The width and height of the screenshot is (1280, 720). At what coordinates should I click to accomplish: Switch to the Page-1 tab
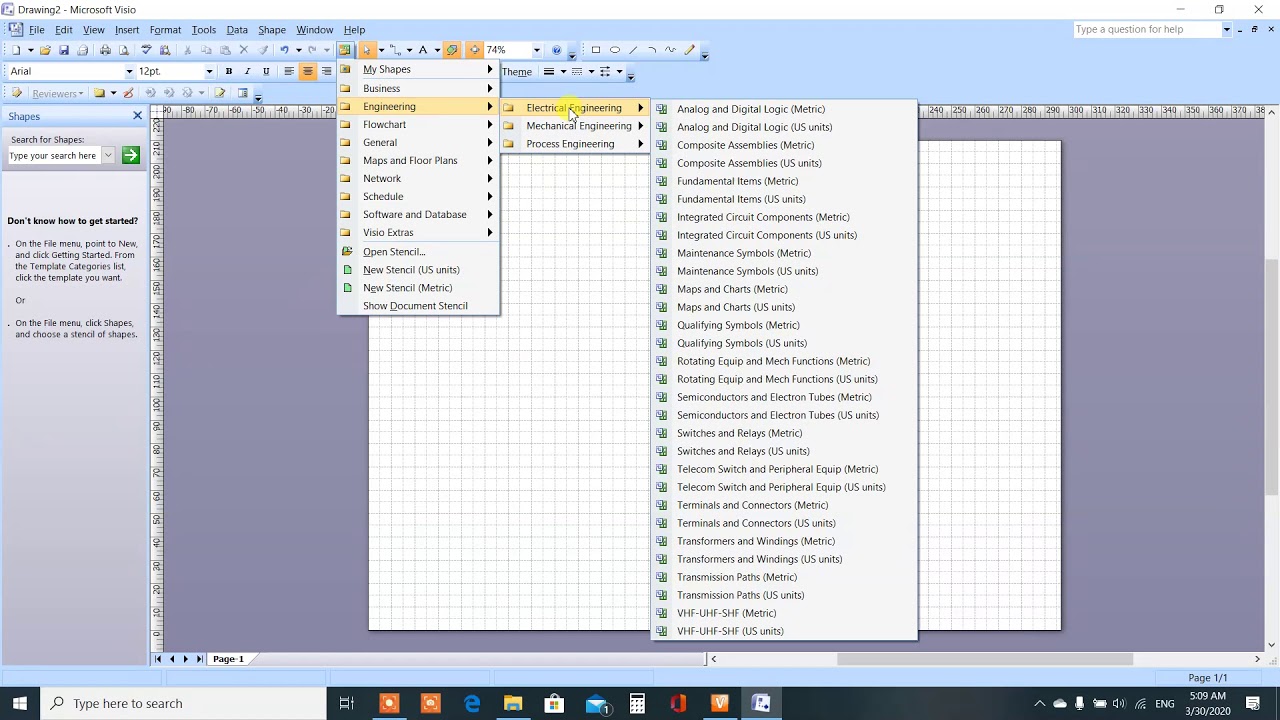228,659
